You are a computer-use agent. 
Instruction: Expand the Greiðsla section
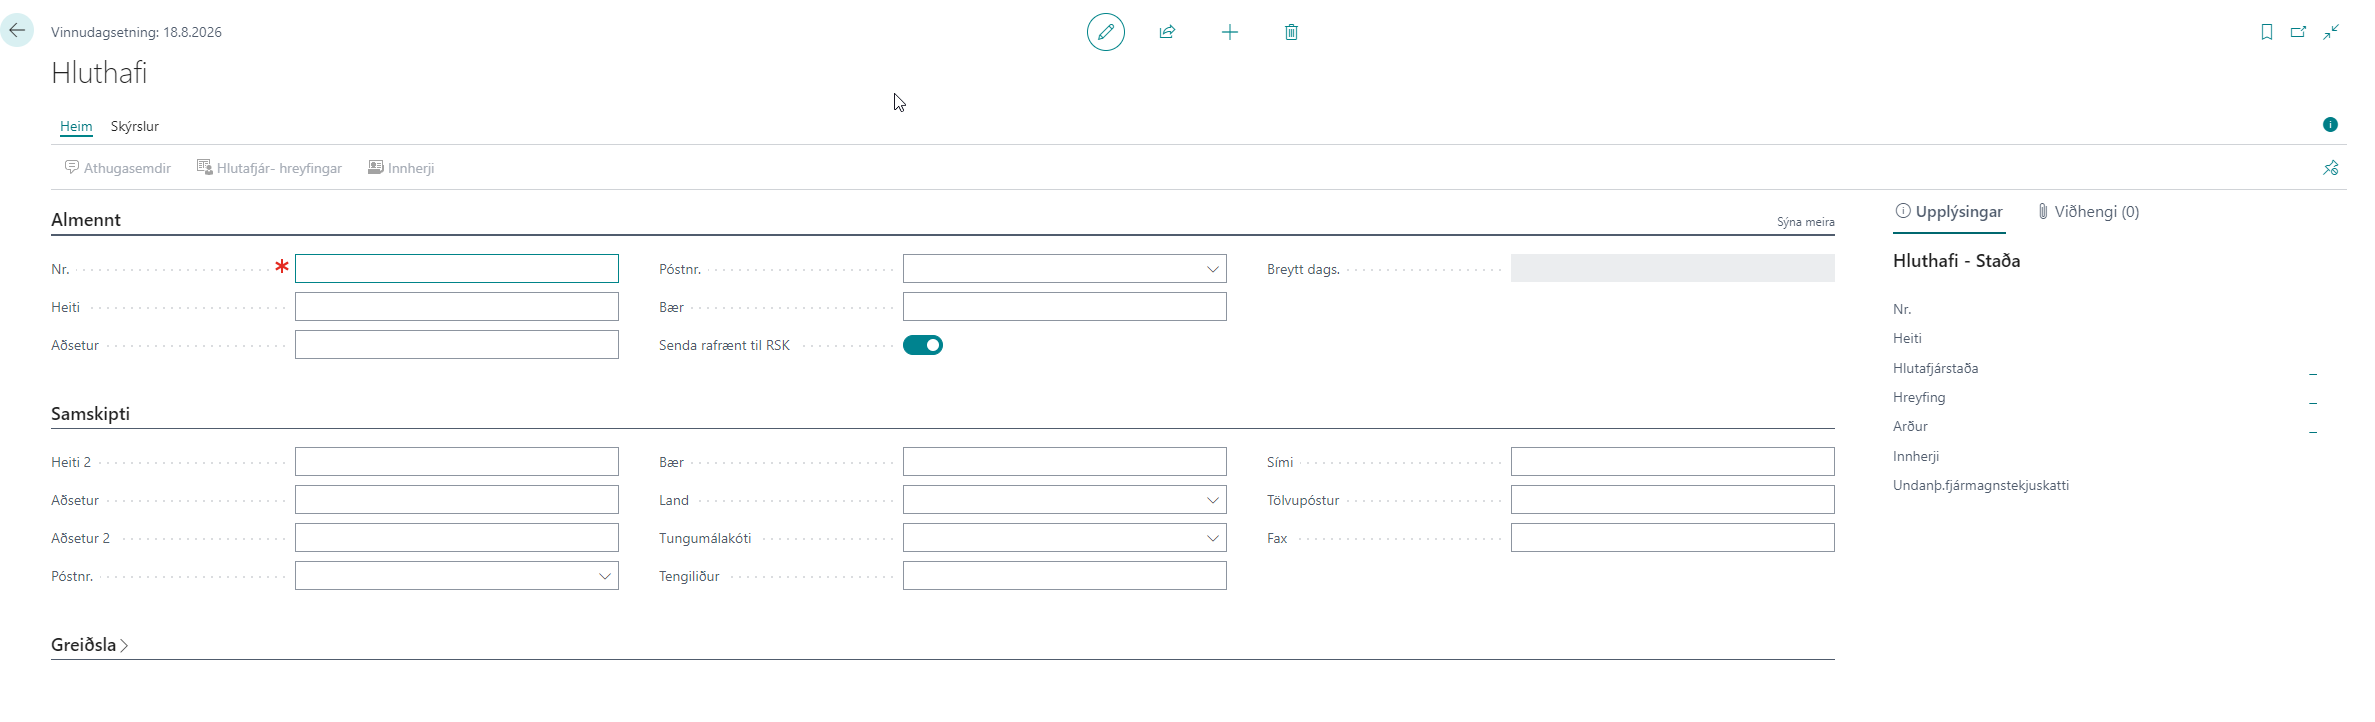[89, 645]
